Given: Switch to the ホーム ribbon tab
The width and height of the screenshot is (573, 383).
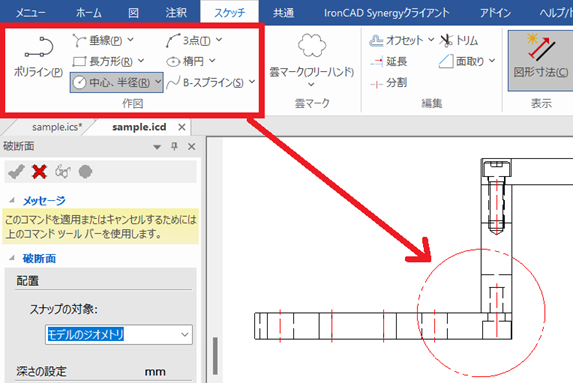Looking at the screenshot, I should (88, 13).
